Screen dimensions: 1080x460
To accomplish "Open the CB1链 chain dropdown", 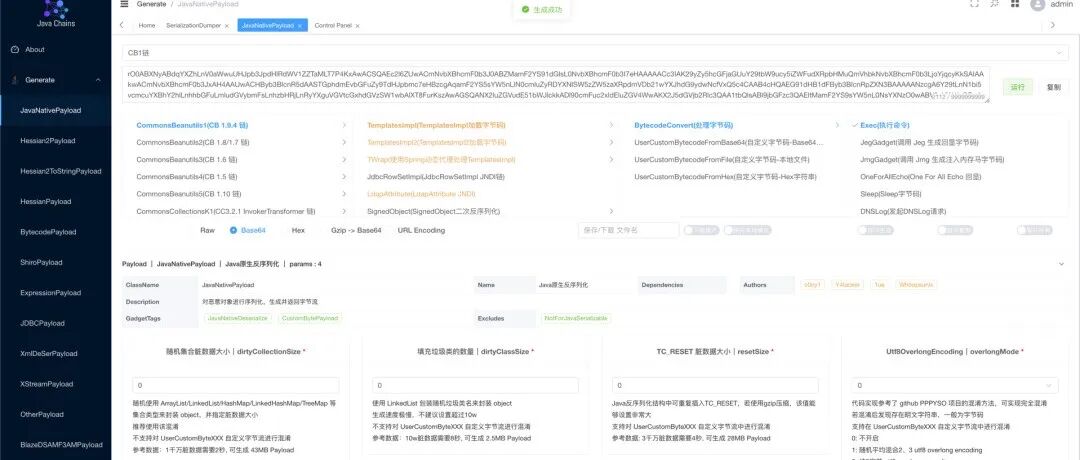I will click(x=595, y=52).
